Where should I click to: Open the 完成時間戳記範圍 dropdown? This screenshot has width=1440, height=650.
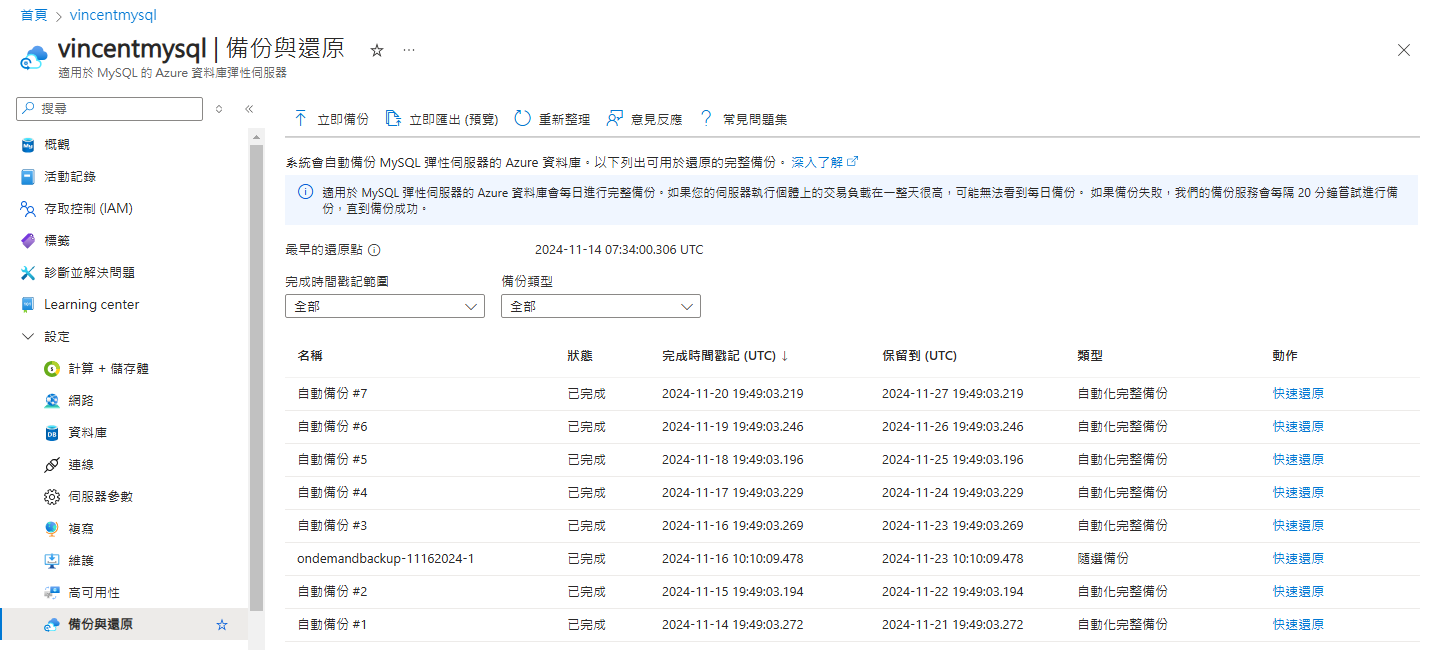385,306
